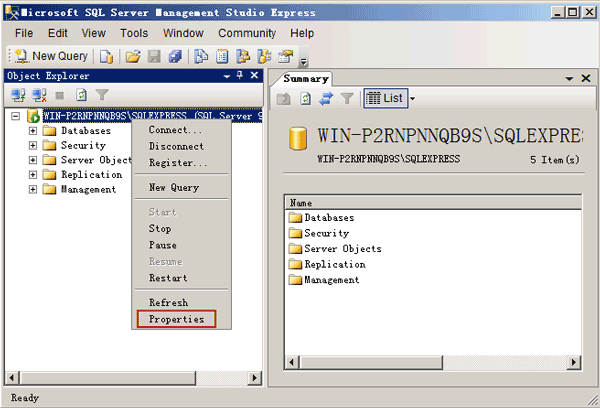Click the Summary page toolbar icon
This screenshot has height=408, width=600.
222,57
